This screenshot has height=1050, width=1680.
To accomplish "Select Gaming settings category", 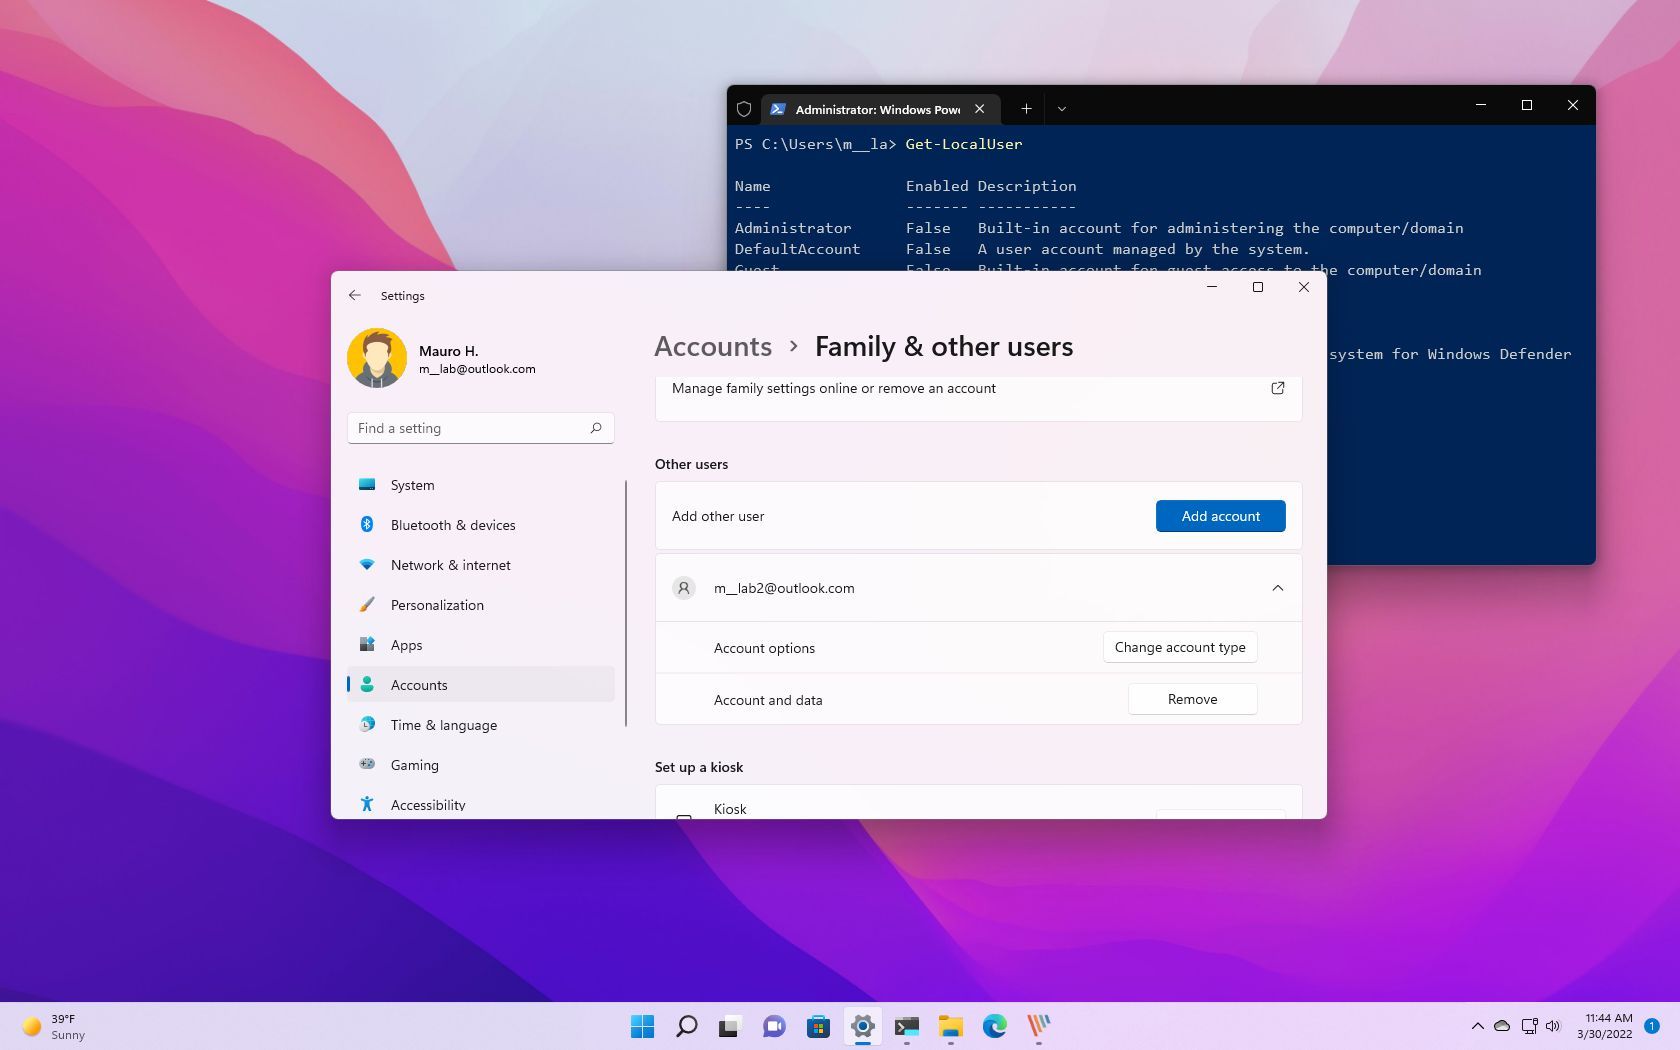I will (414, 765).
